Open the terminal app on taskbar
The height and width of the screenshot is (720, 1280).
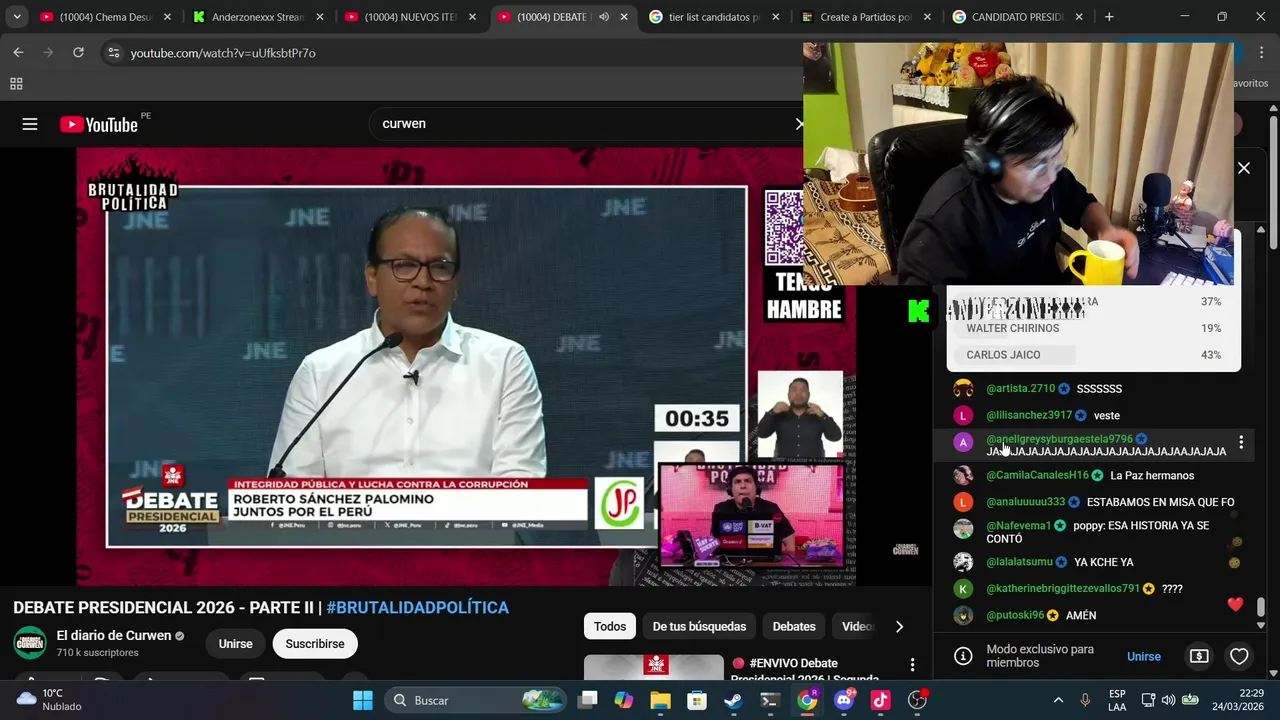[770, 700]
